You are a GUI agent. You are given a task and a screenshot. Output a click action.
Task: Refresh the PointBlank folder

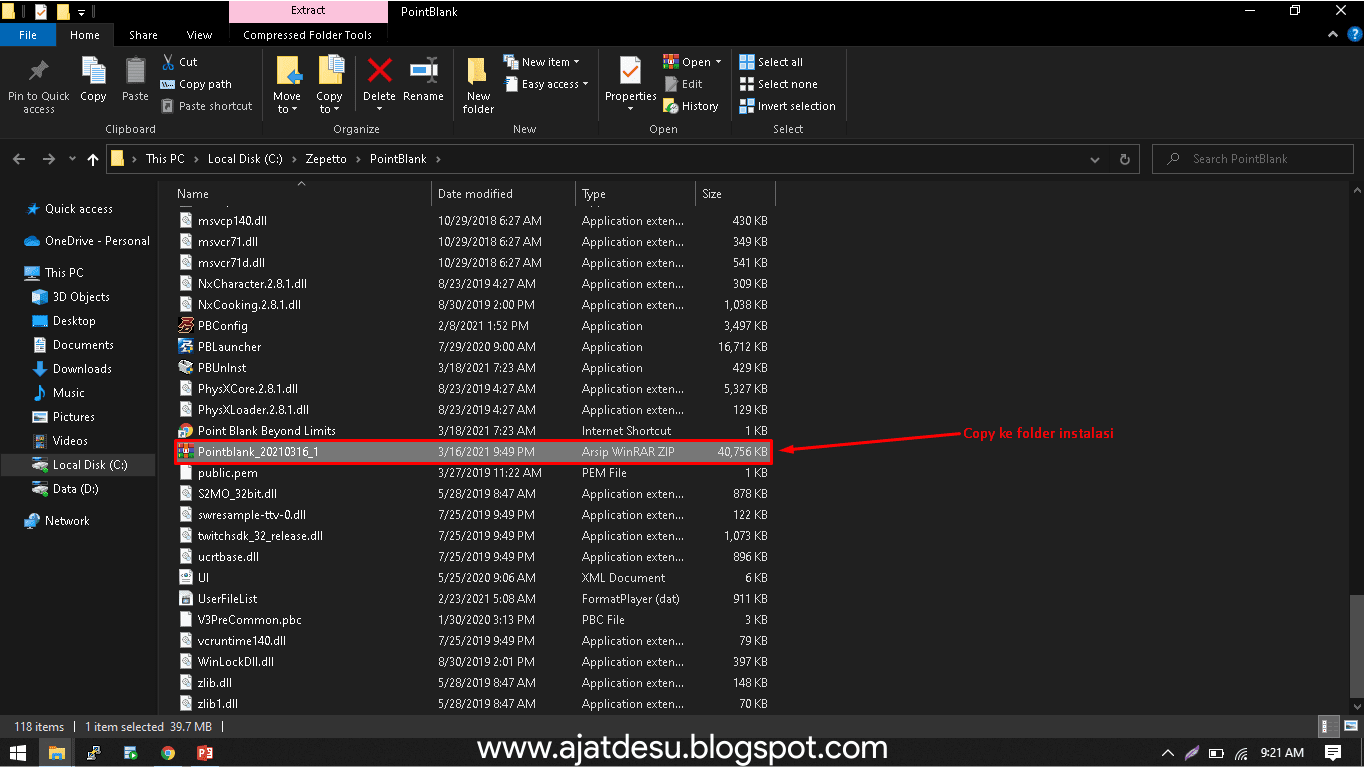coord(1125,159)
